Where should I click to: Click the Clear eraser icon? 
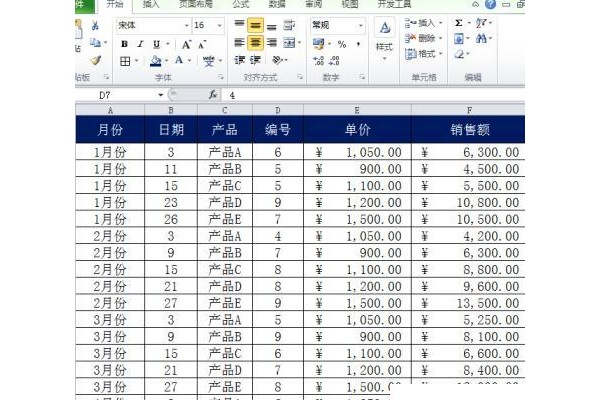tap(459, 54)
